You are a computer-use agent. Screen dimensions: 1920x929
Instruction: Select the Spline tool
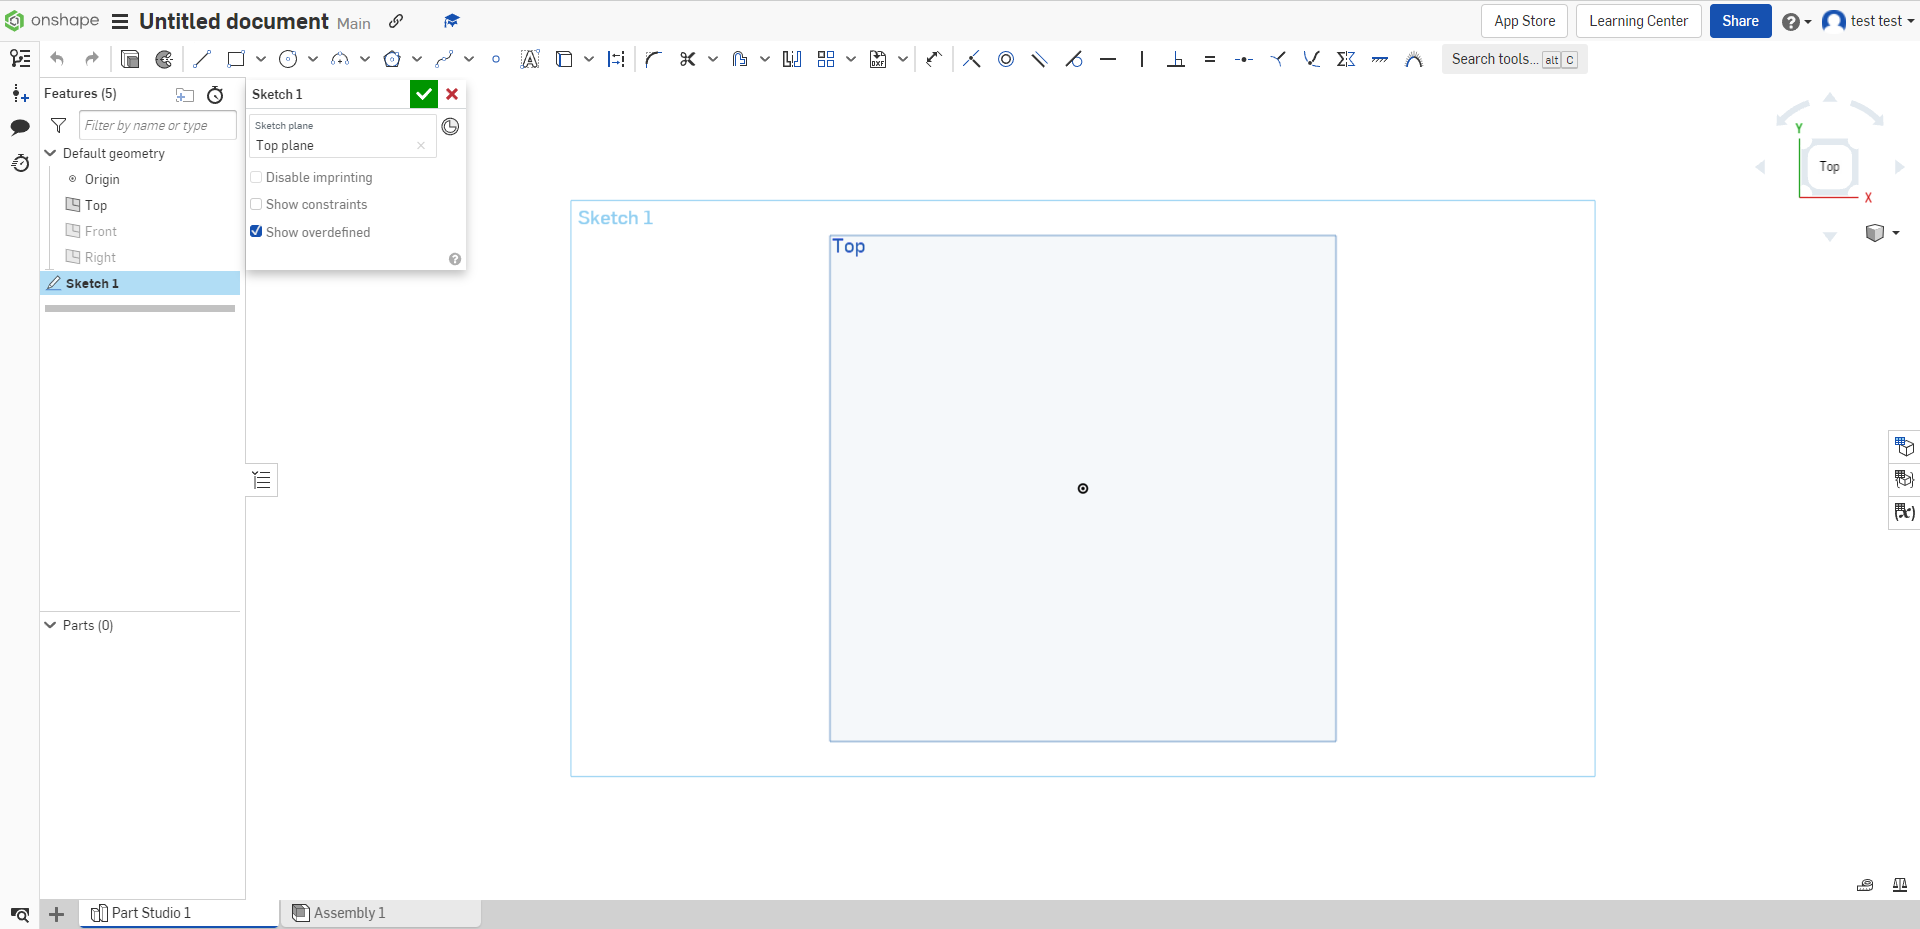[446, 59]
